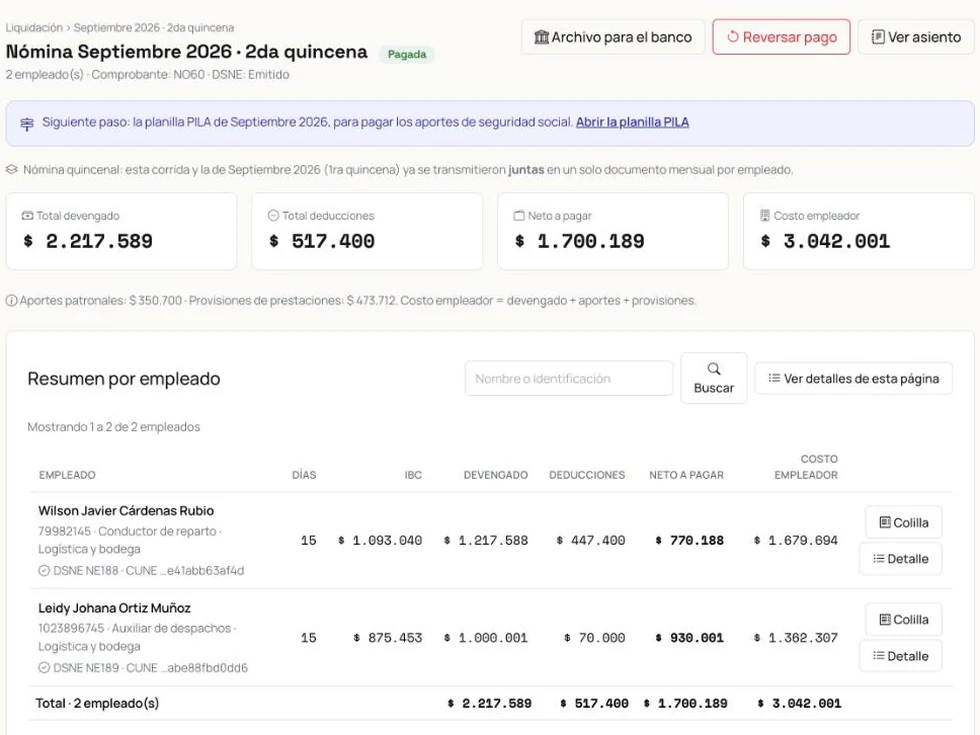Click the layers icon beside Nómina quincenal note
980x735 pixels.
coord(11,169)
